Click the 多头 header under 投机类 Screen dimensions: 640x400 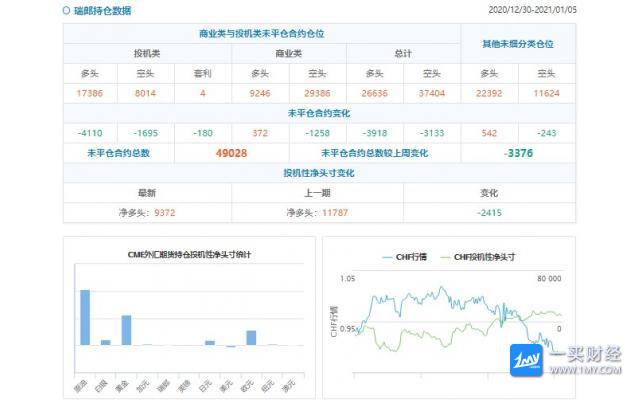[90, 73]
